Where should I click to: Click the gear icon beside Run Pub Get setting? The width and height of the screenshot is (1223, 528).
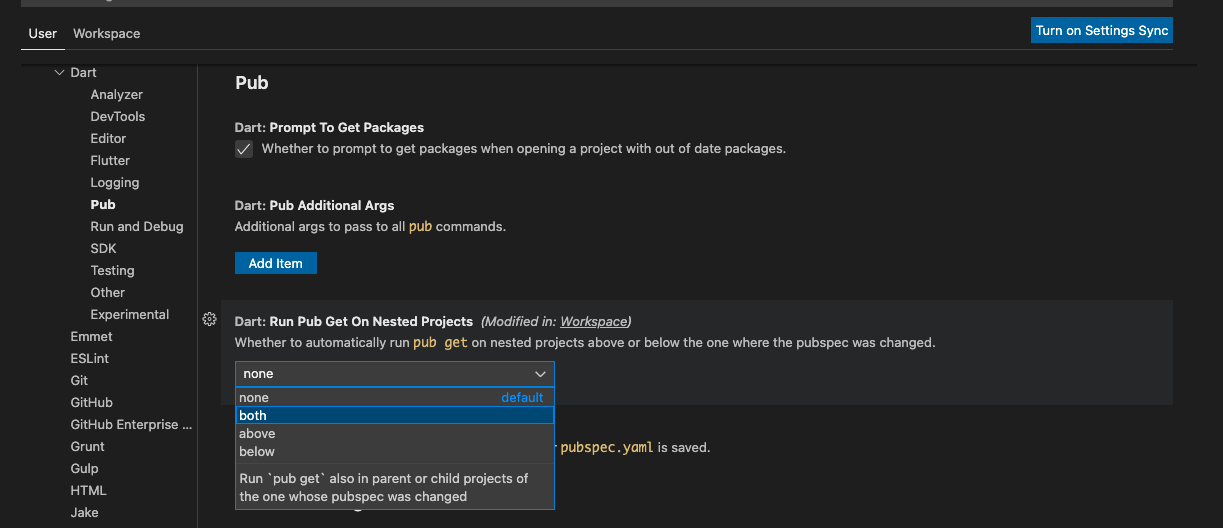[x=210, y=320]
